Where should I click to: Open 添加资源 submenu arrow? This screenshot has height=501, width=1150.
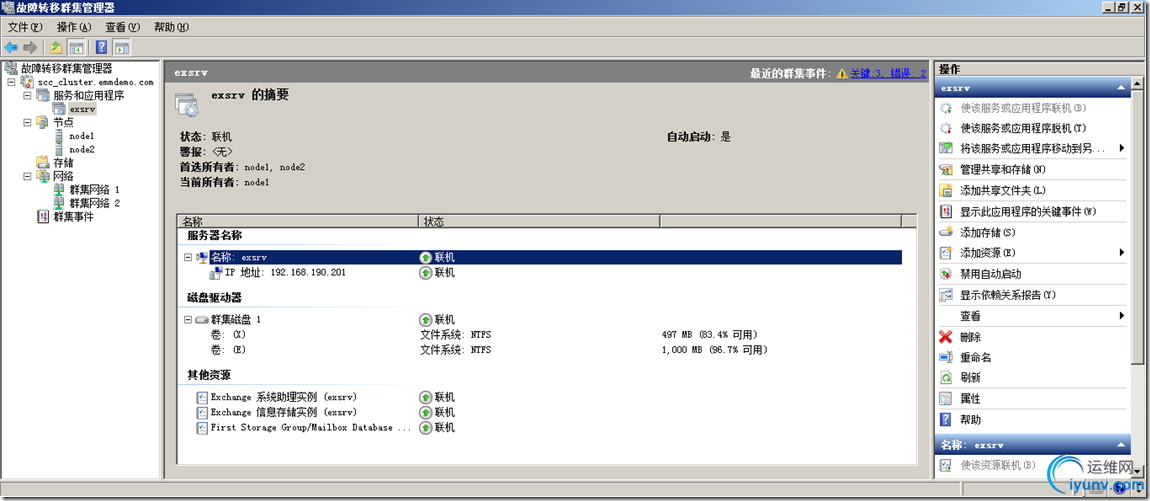point(1122,253)
